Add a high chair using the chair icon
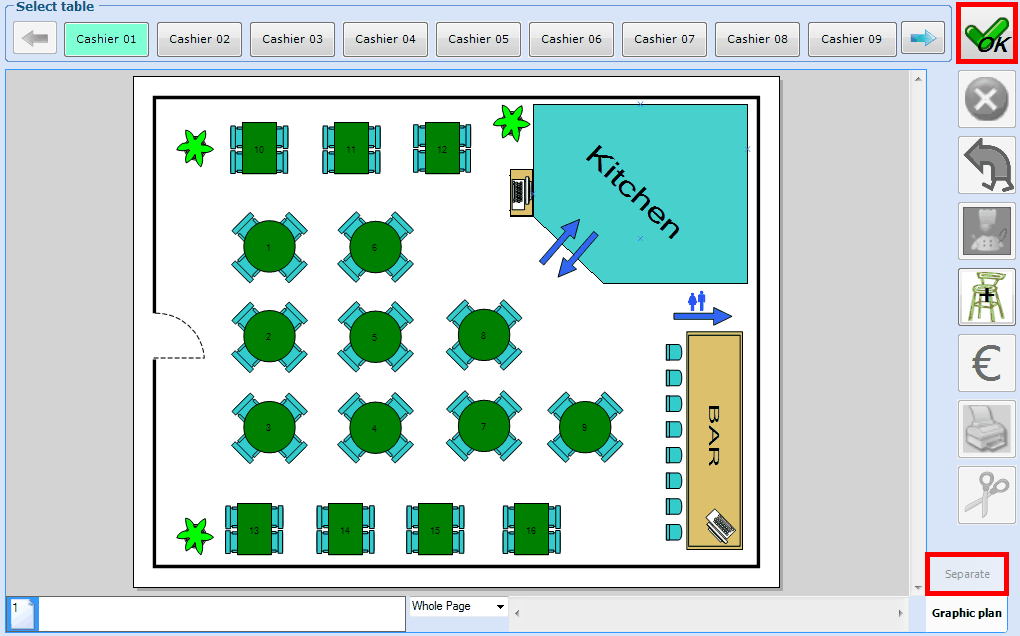1020x636 pixels. [986, 297]
